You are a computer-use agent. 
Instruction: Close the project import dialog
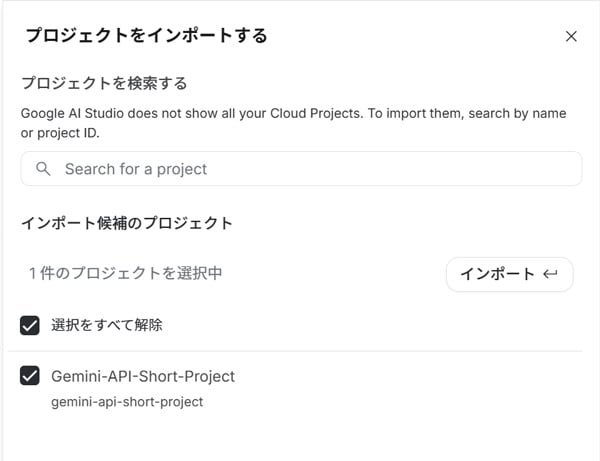tap(571, 36)
